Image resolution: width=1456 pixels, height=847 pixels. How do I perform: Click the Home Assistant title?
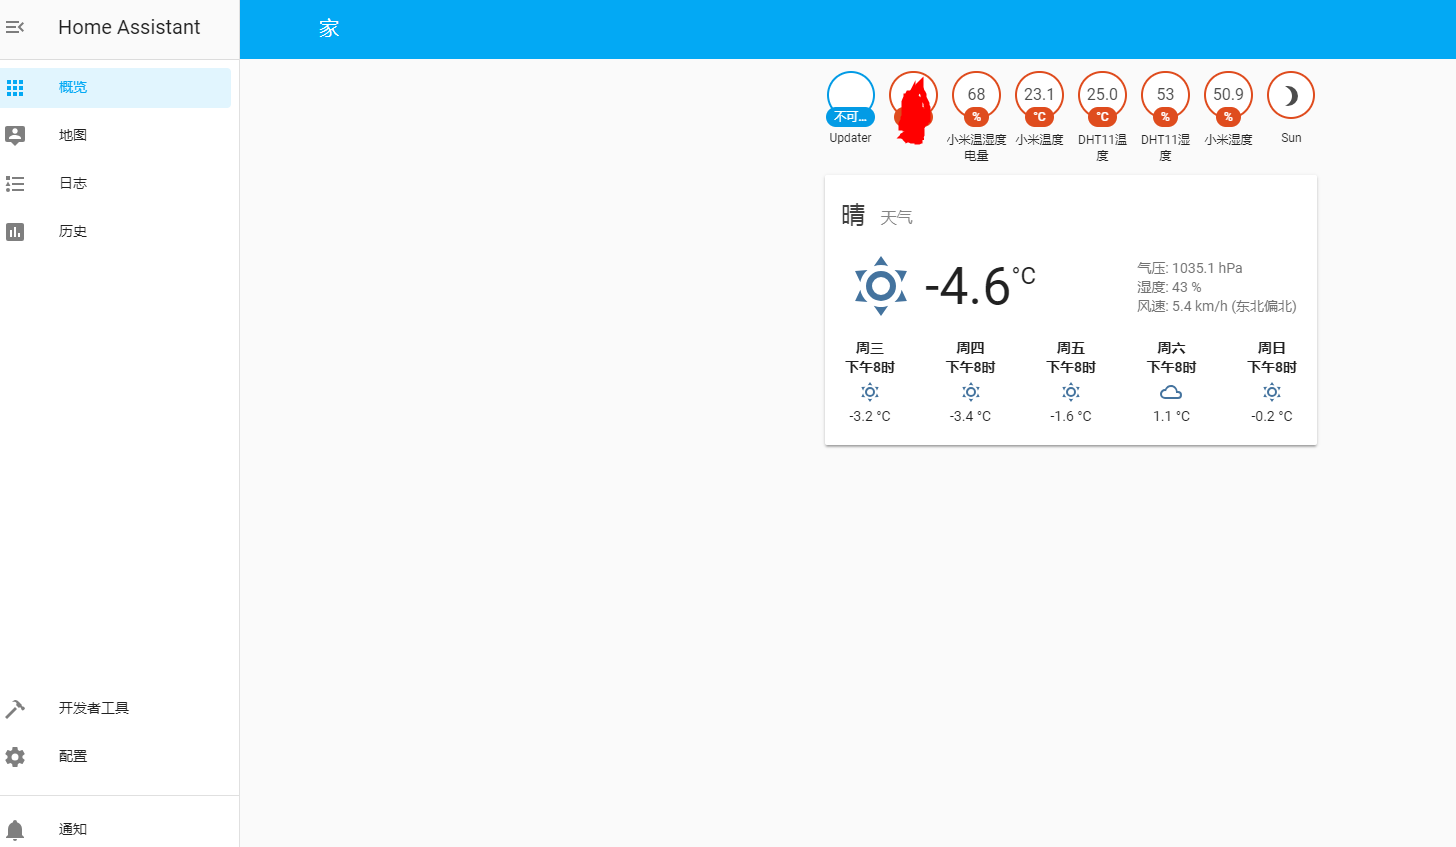coord(129,28)
